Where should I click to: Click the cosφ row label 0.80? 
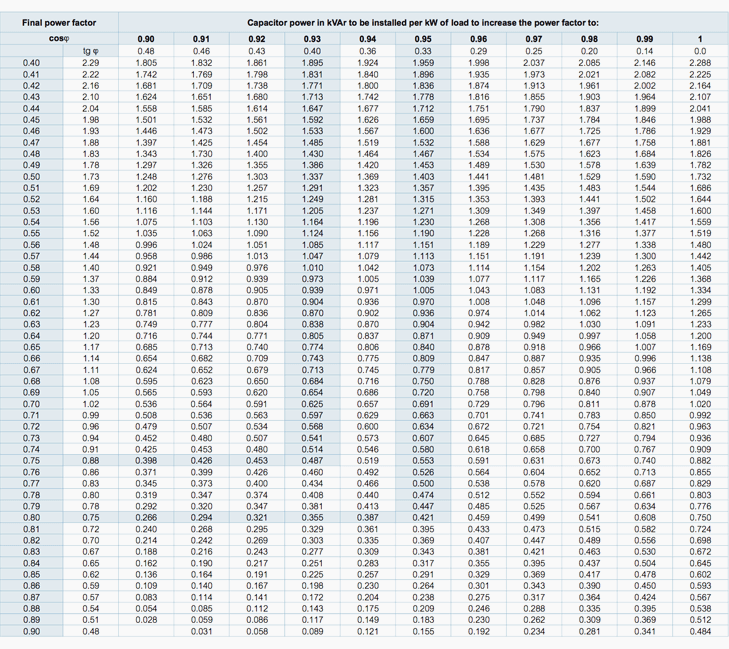point(31,517)
